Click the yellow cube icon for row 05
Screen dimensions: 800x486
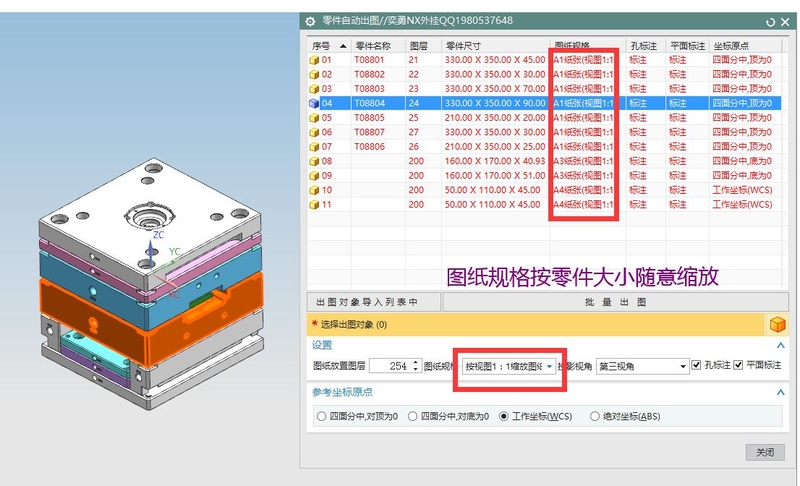[314, 118]
